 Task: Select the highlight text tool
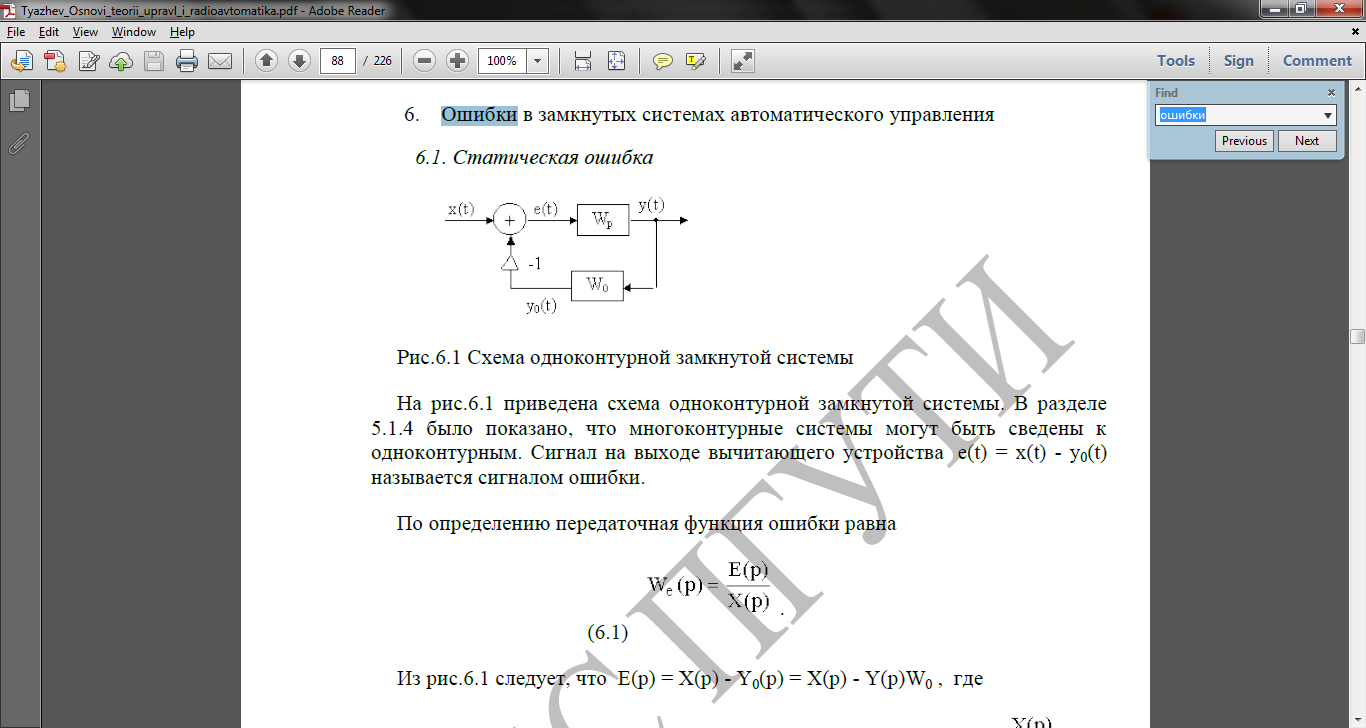coord(696,61)
